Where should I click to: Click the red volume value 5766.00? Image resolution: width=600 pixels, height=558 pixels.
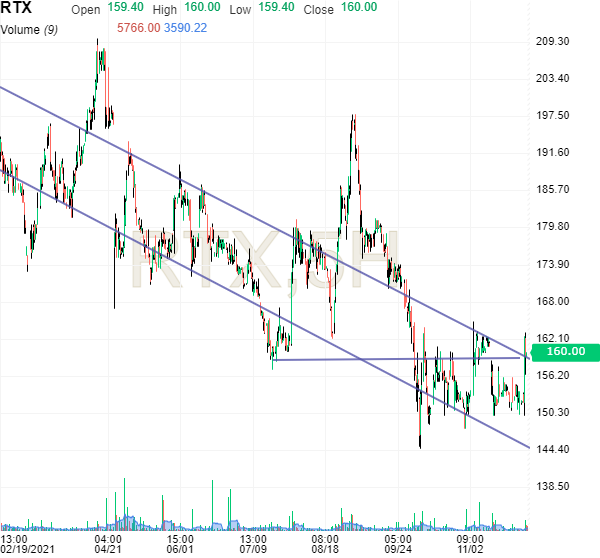point(139,28)
